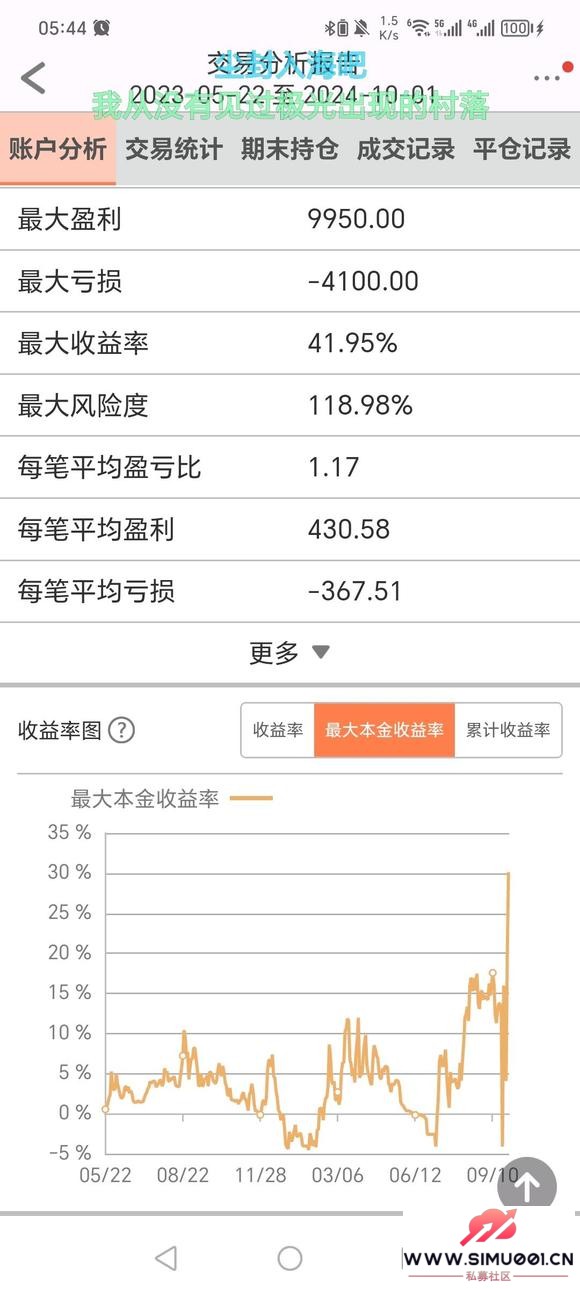Tap the peak point on the yield chart

pos(509,873)
